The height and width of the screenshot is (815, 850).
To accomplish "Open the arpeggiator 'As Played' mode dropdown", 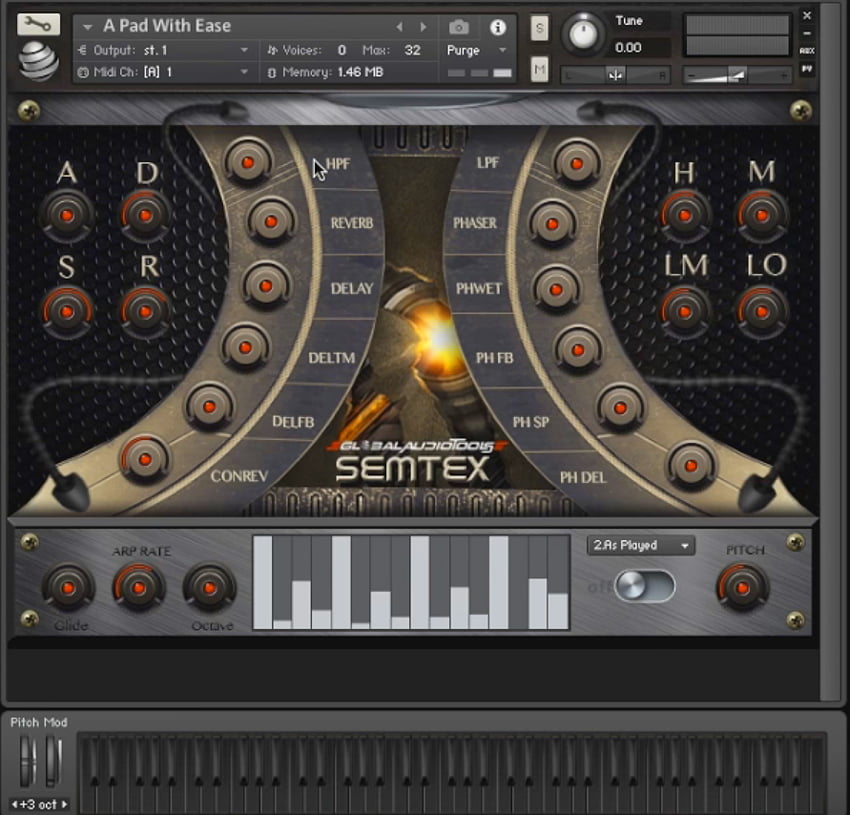I will (640, 545).
